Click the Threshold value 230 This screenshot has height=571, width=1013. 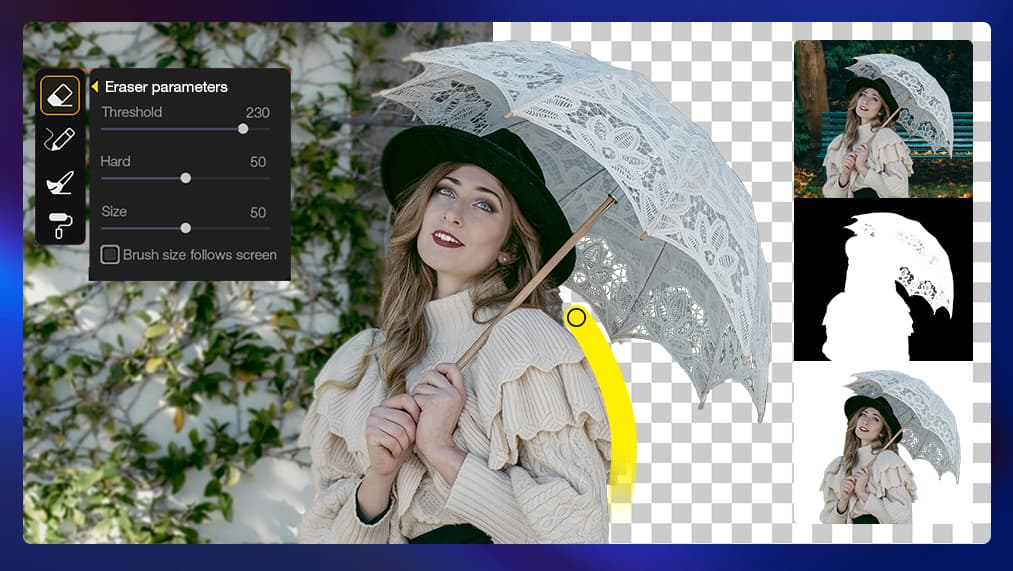click(257, 112)
